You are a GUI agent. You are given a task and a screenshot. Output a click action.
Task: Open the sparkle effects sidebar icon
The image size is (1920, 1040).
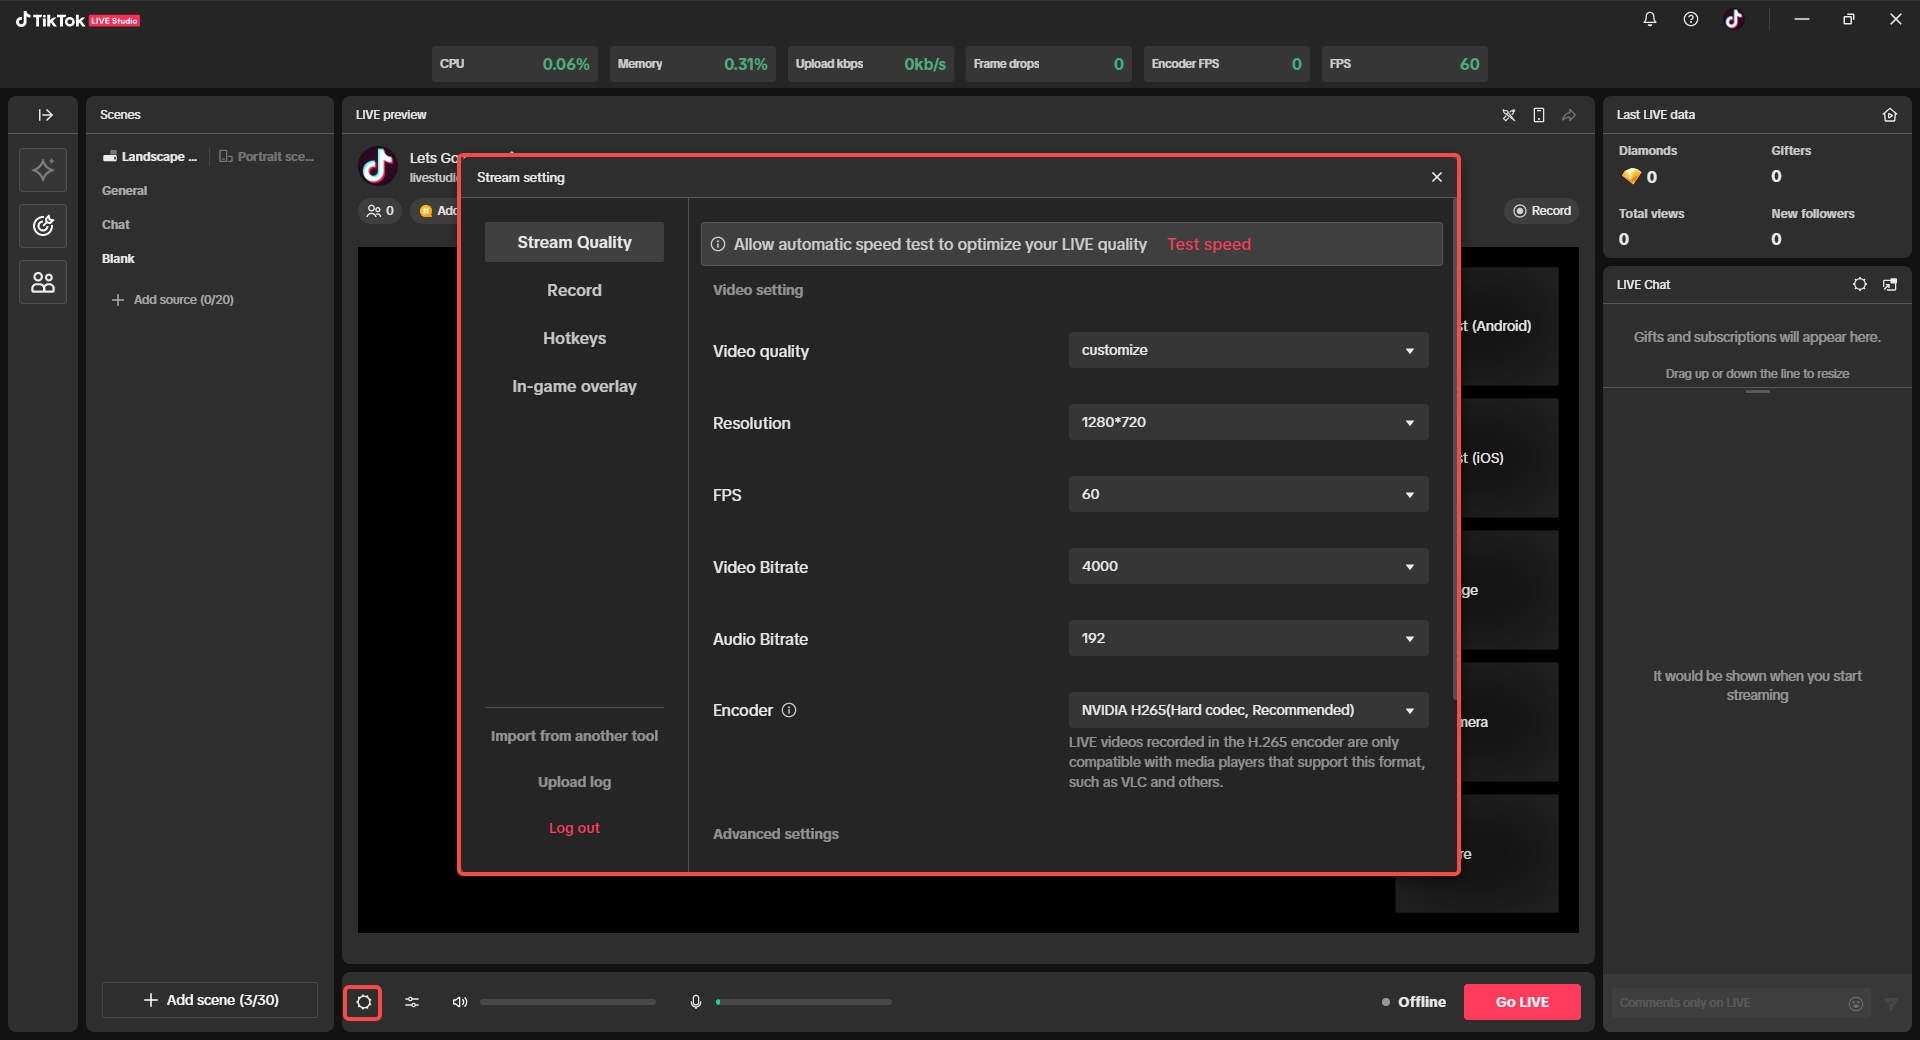(43, 170)
